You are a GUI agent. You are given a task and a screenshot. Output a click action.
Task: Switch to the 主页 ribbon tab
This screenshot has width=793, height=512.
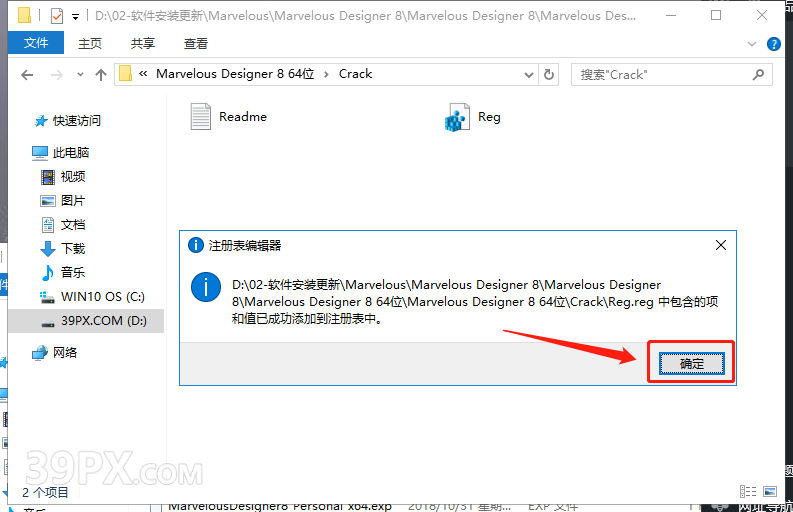pos(90,44)
